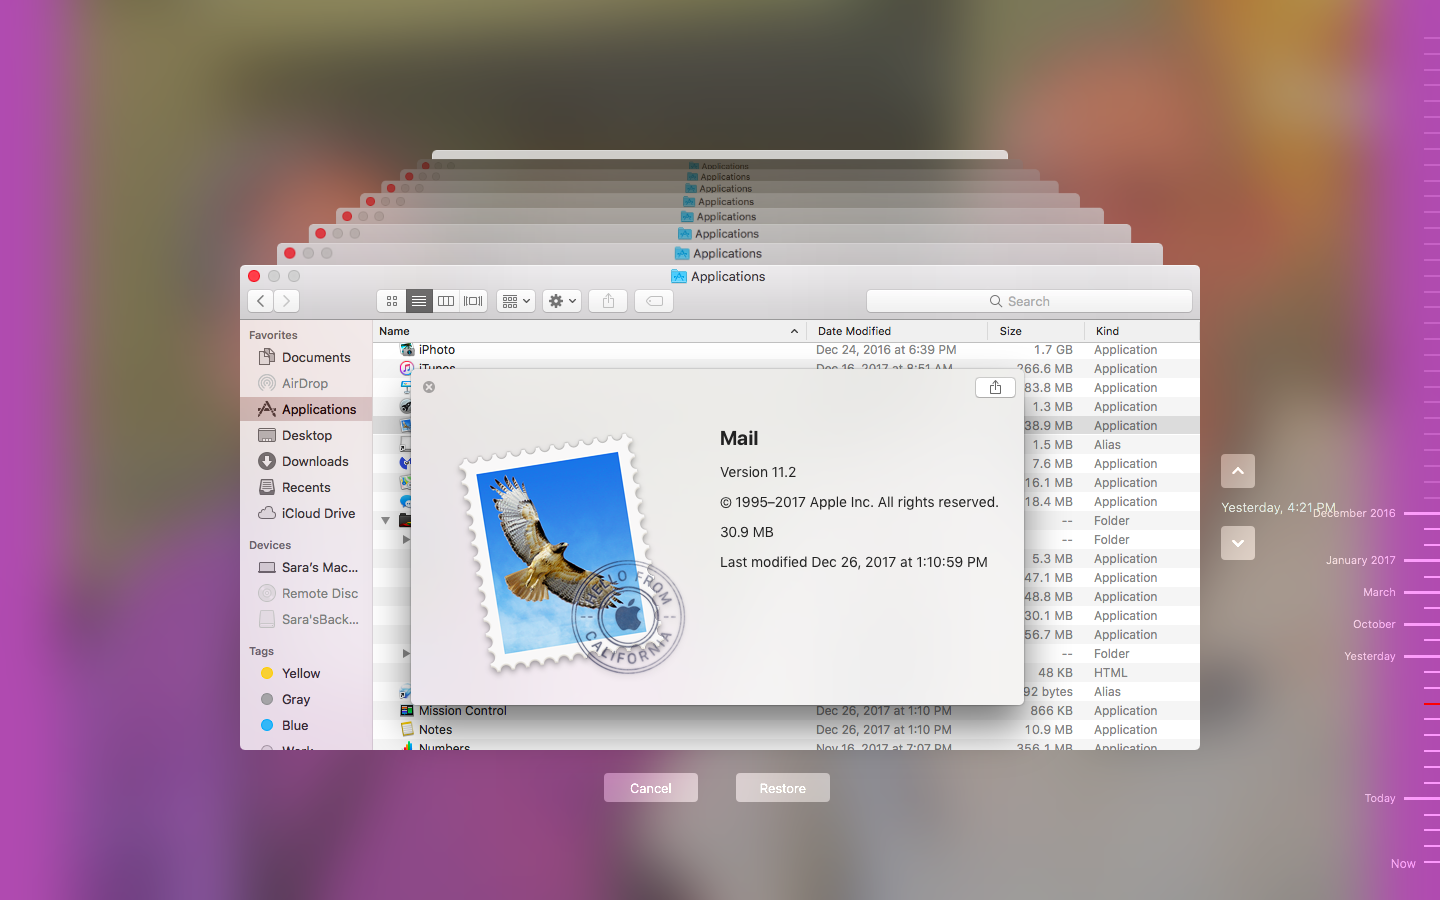Jump to January 2017 on the backup timeline

point(1361,560)
